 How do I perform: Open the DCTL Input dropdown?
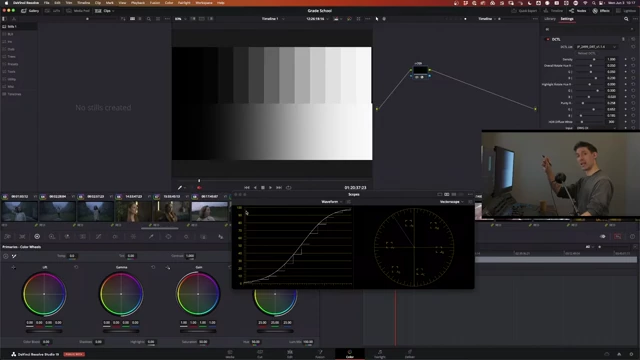[x=596, y=128]
